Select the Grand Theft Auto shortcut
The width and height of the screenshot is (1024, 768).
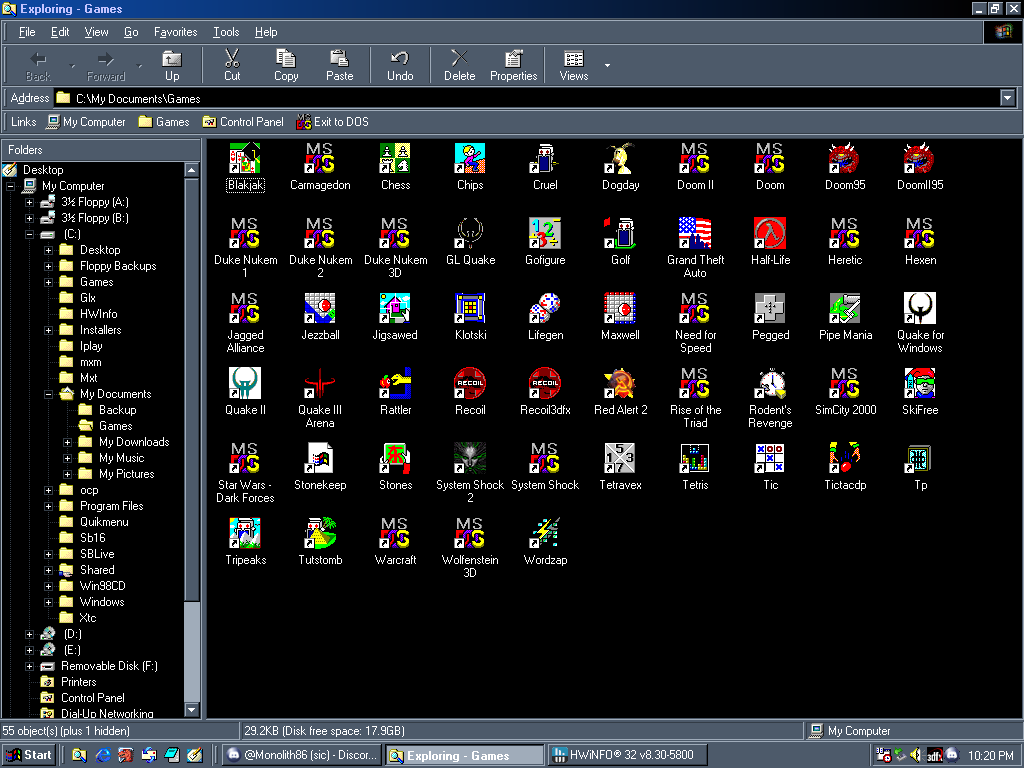[695, 234]
